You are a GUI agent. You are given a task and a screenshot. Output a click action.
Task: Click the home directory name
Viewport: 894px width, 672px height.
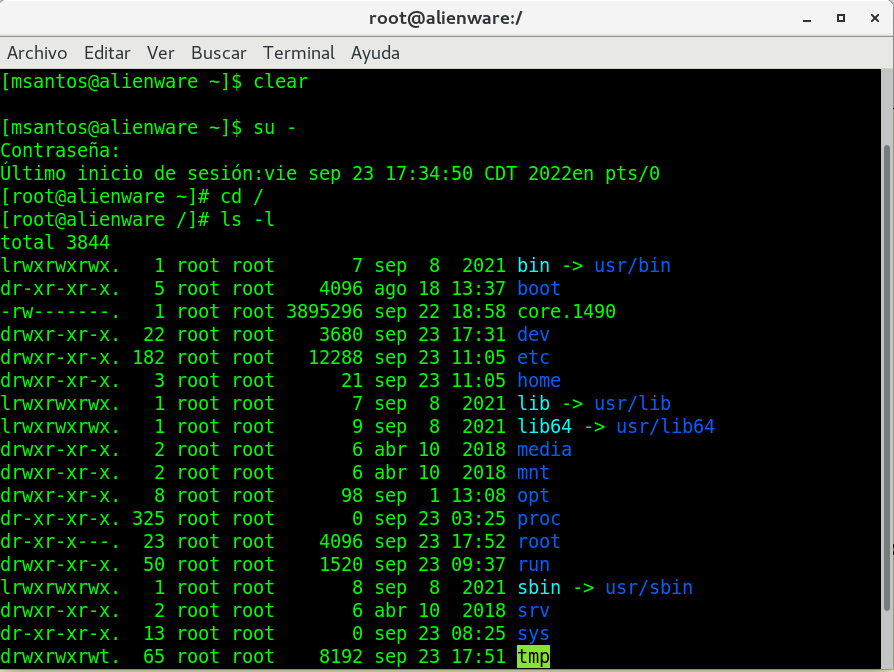coord(539,380)
